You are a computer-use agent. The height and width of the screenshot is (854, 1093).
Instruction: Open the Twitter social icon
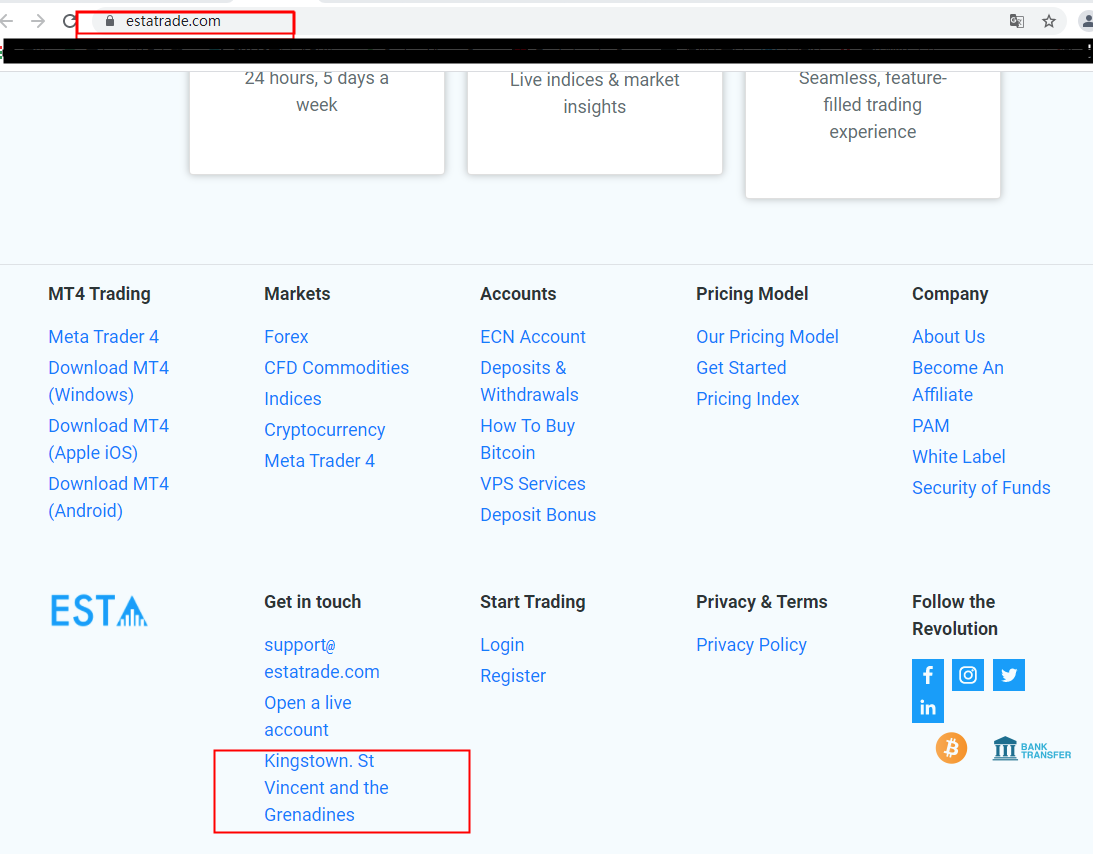pos(1009,675)
